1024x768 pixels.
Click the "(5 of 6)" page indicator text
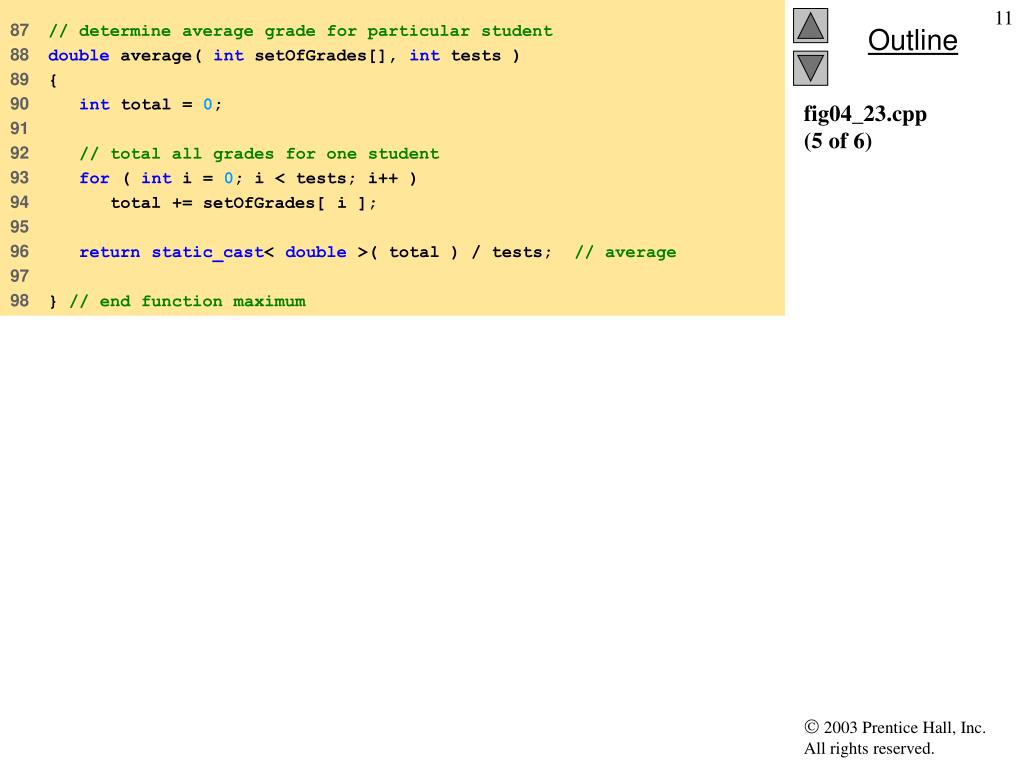point(837,140)
